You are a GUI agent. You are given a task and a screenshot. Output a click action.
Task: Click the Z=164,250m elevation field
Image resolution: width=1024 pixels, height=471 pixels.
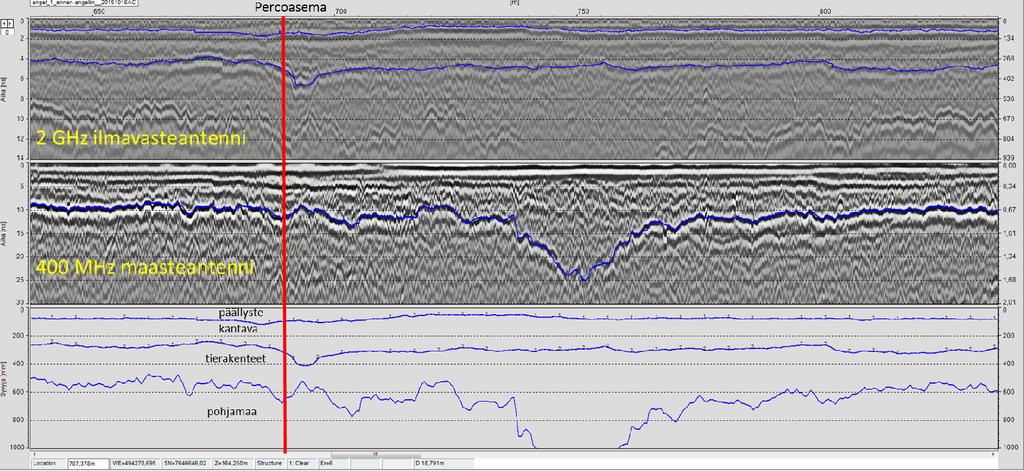232,463
